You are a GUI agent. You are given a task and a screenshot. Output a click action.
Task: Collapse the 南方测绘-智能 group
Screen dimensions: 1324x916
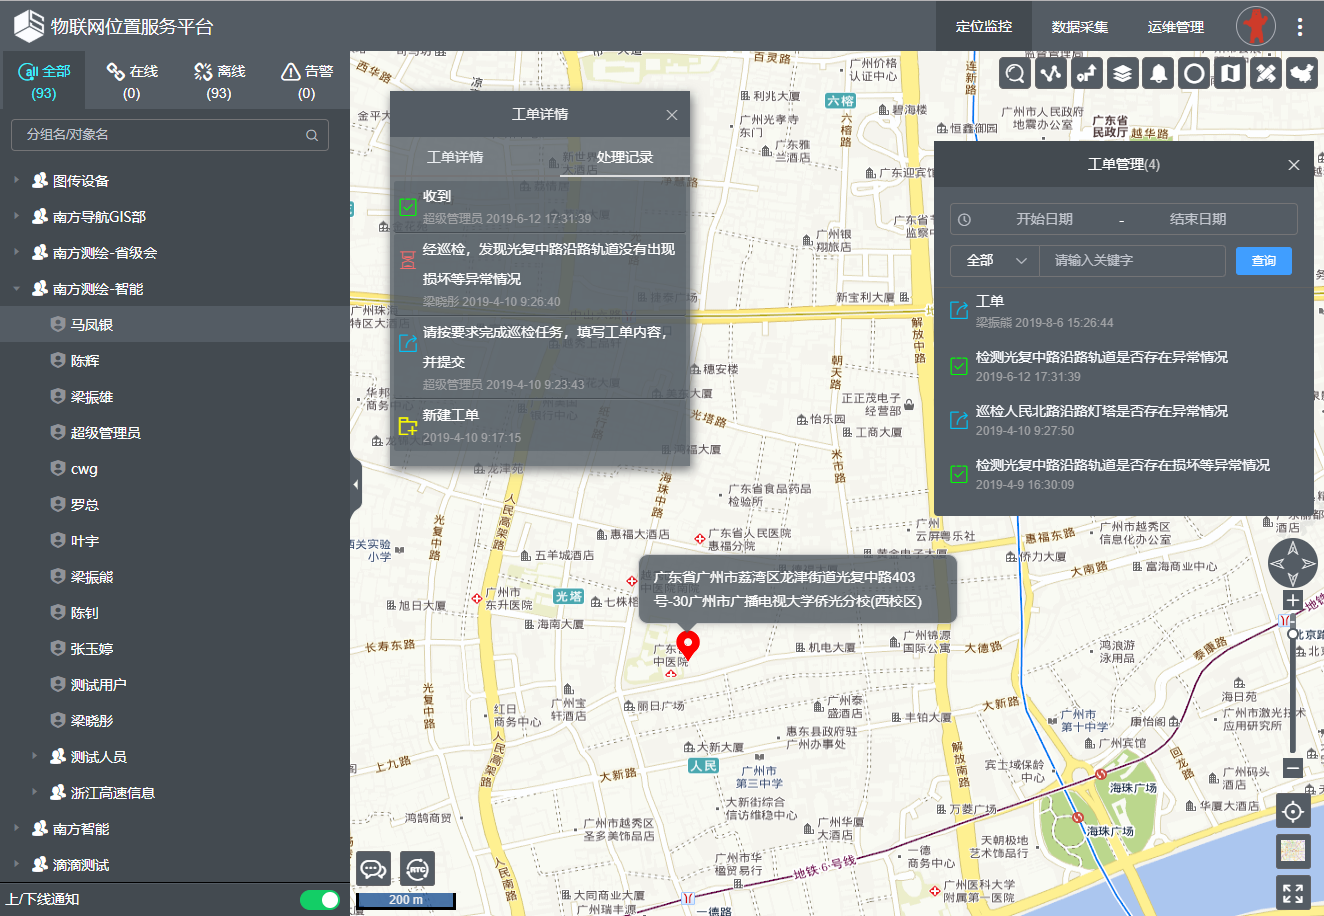pyautogui.click(x=16, y=289)
